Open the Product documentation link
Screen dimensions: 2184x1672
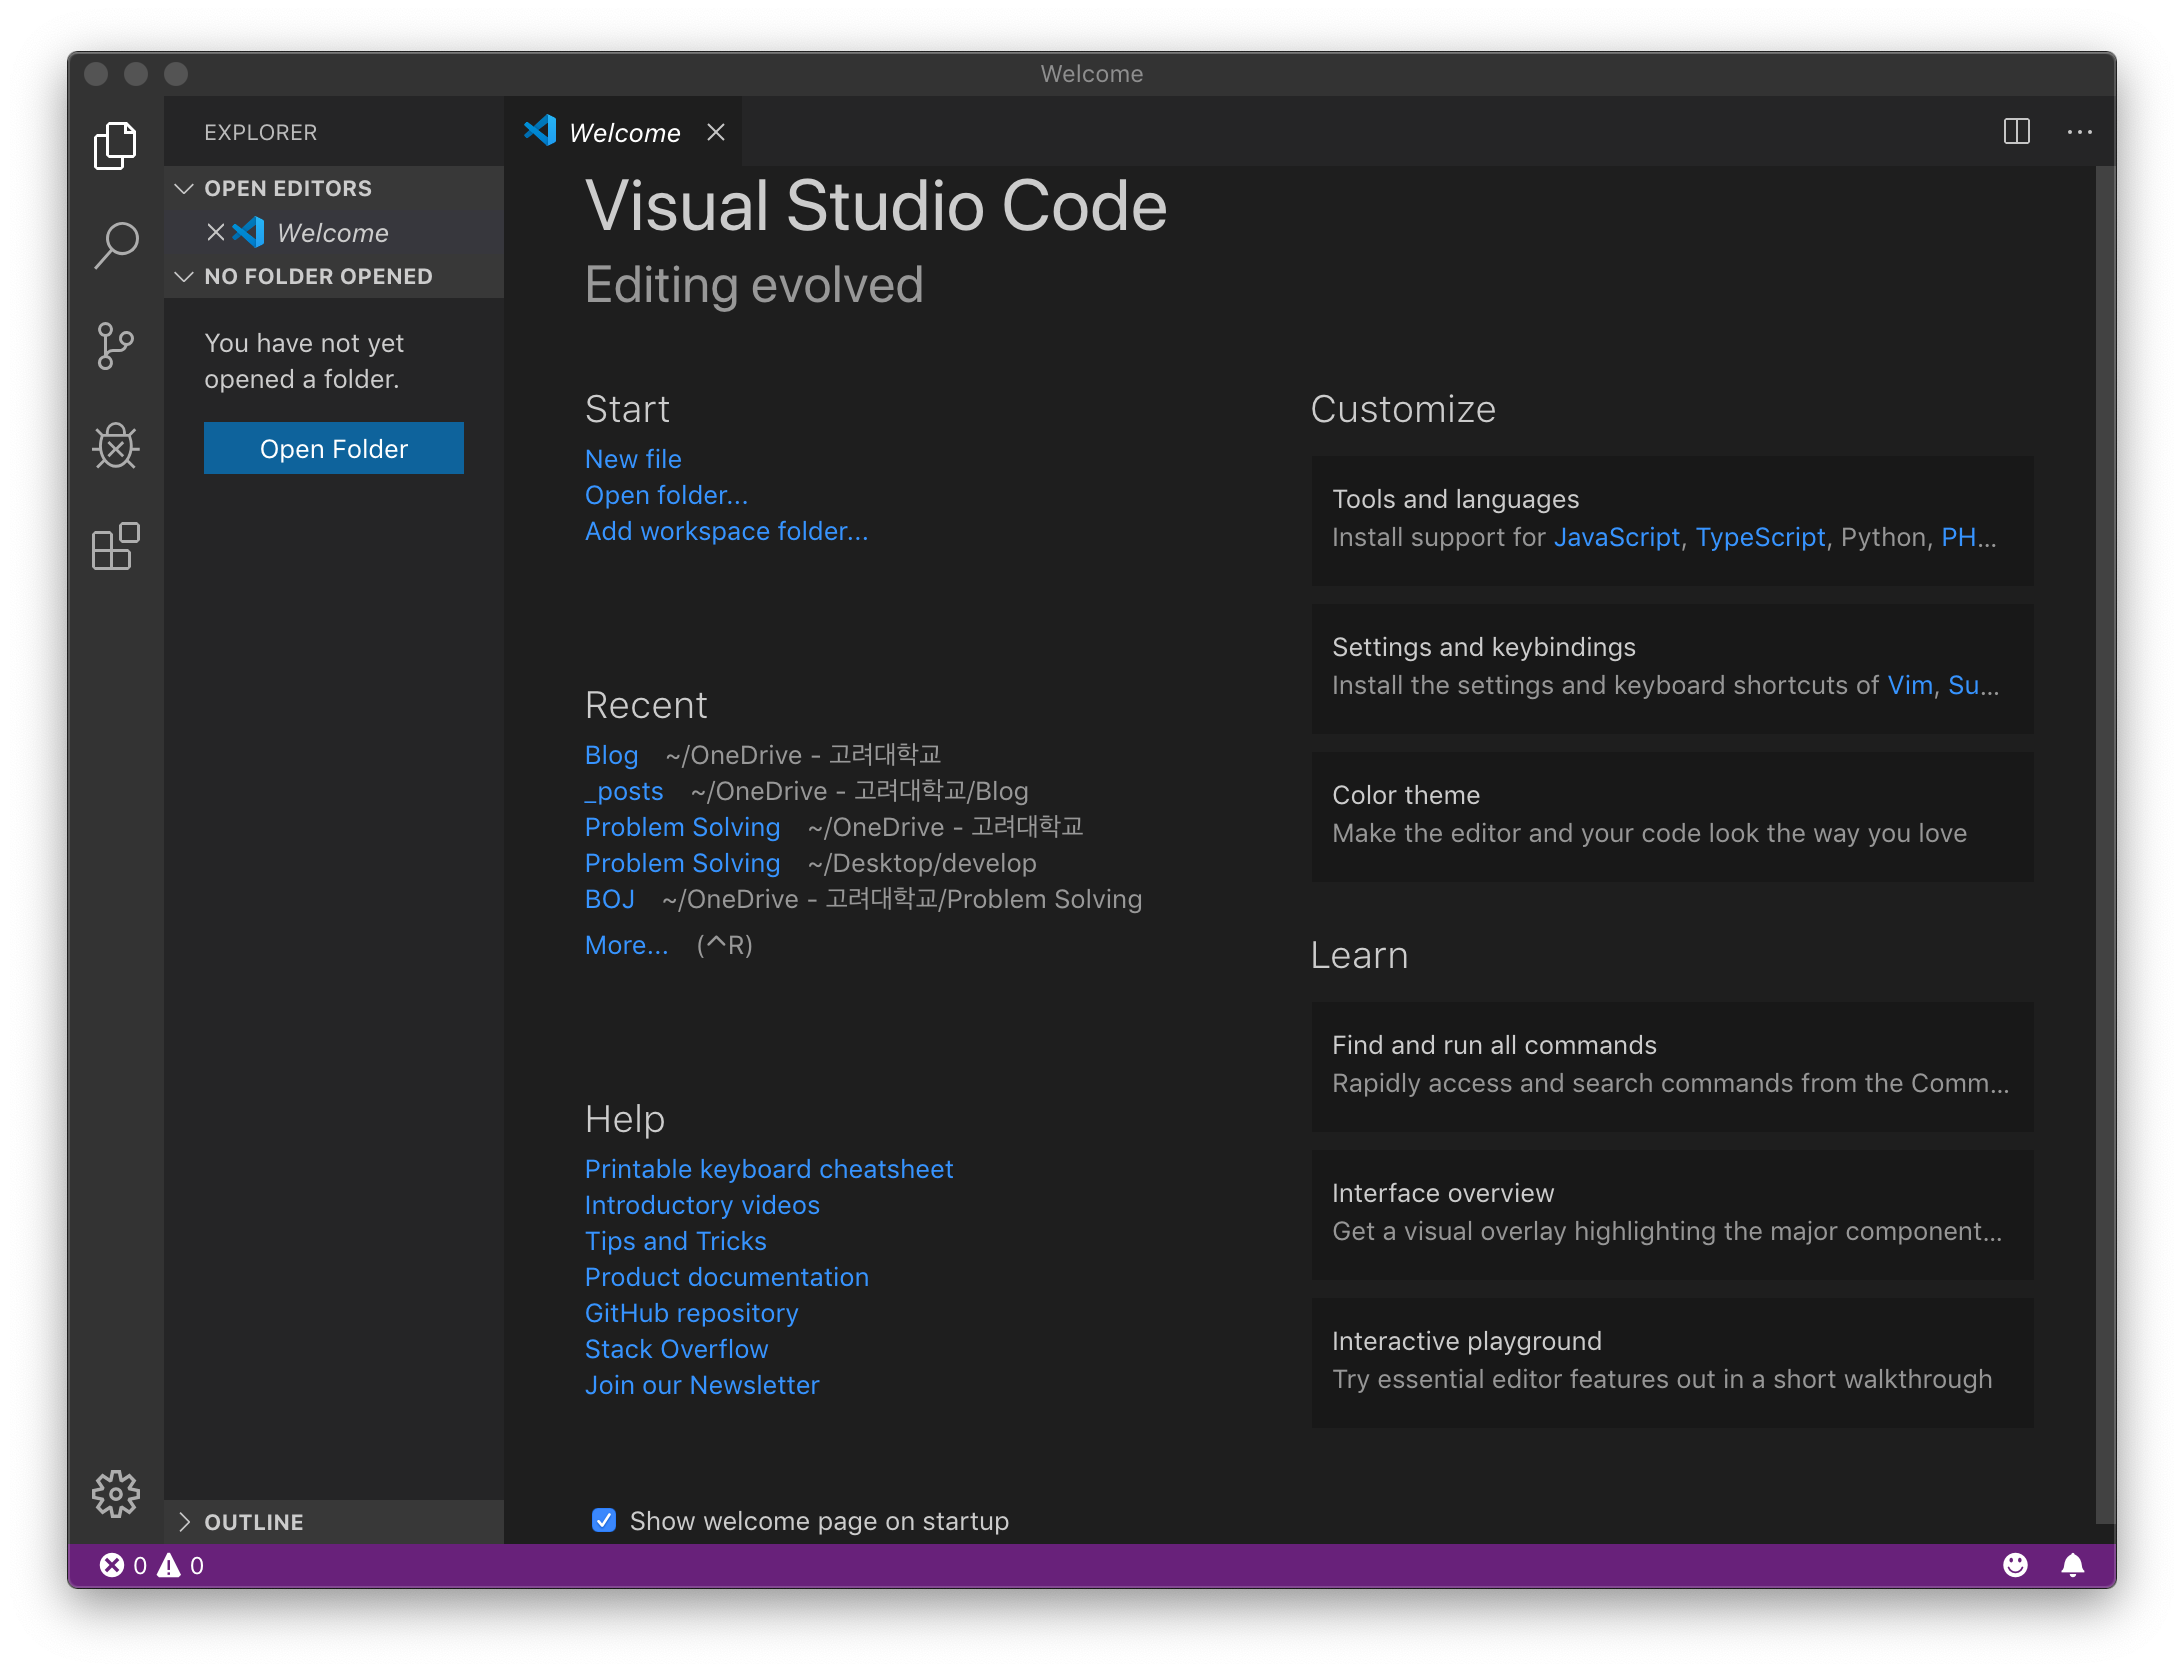(727, 1277)
